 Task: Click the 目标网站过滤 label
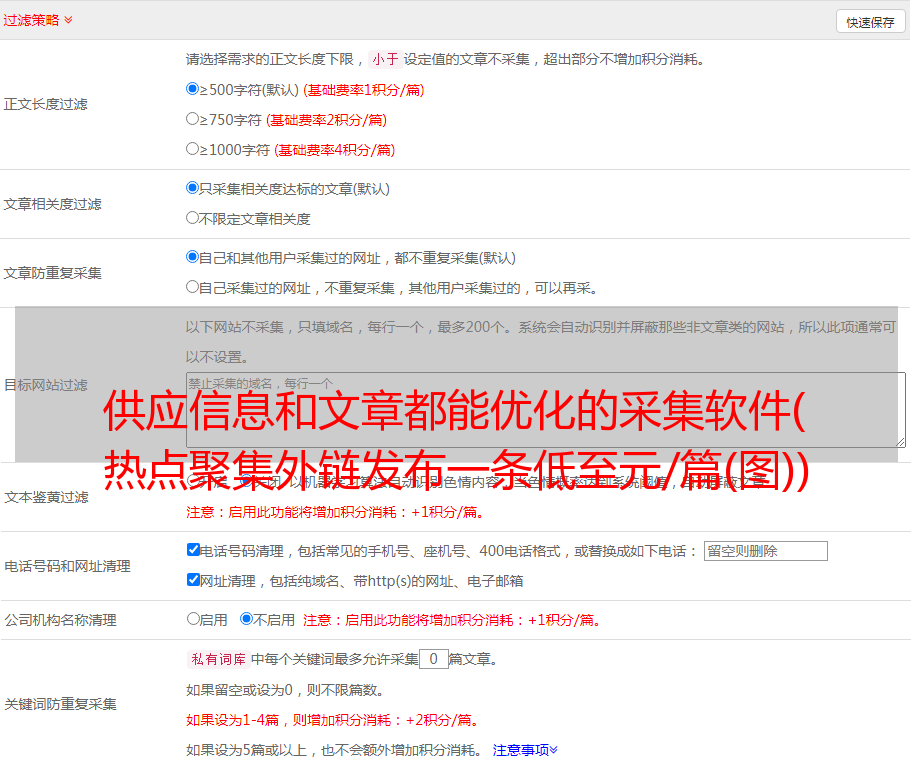(x=45, y=385)
